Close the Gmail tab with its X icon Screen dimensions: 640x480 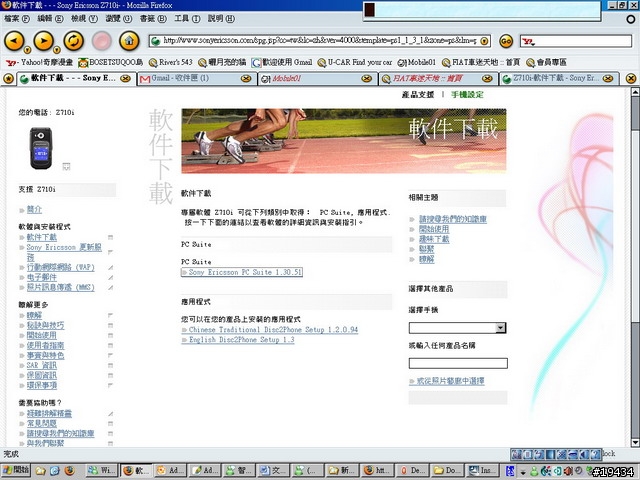(246, 78)
